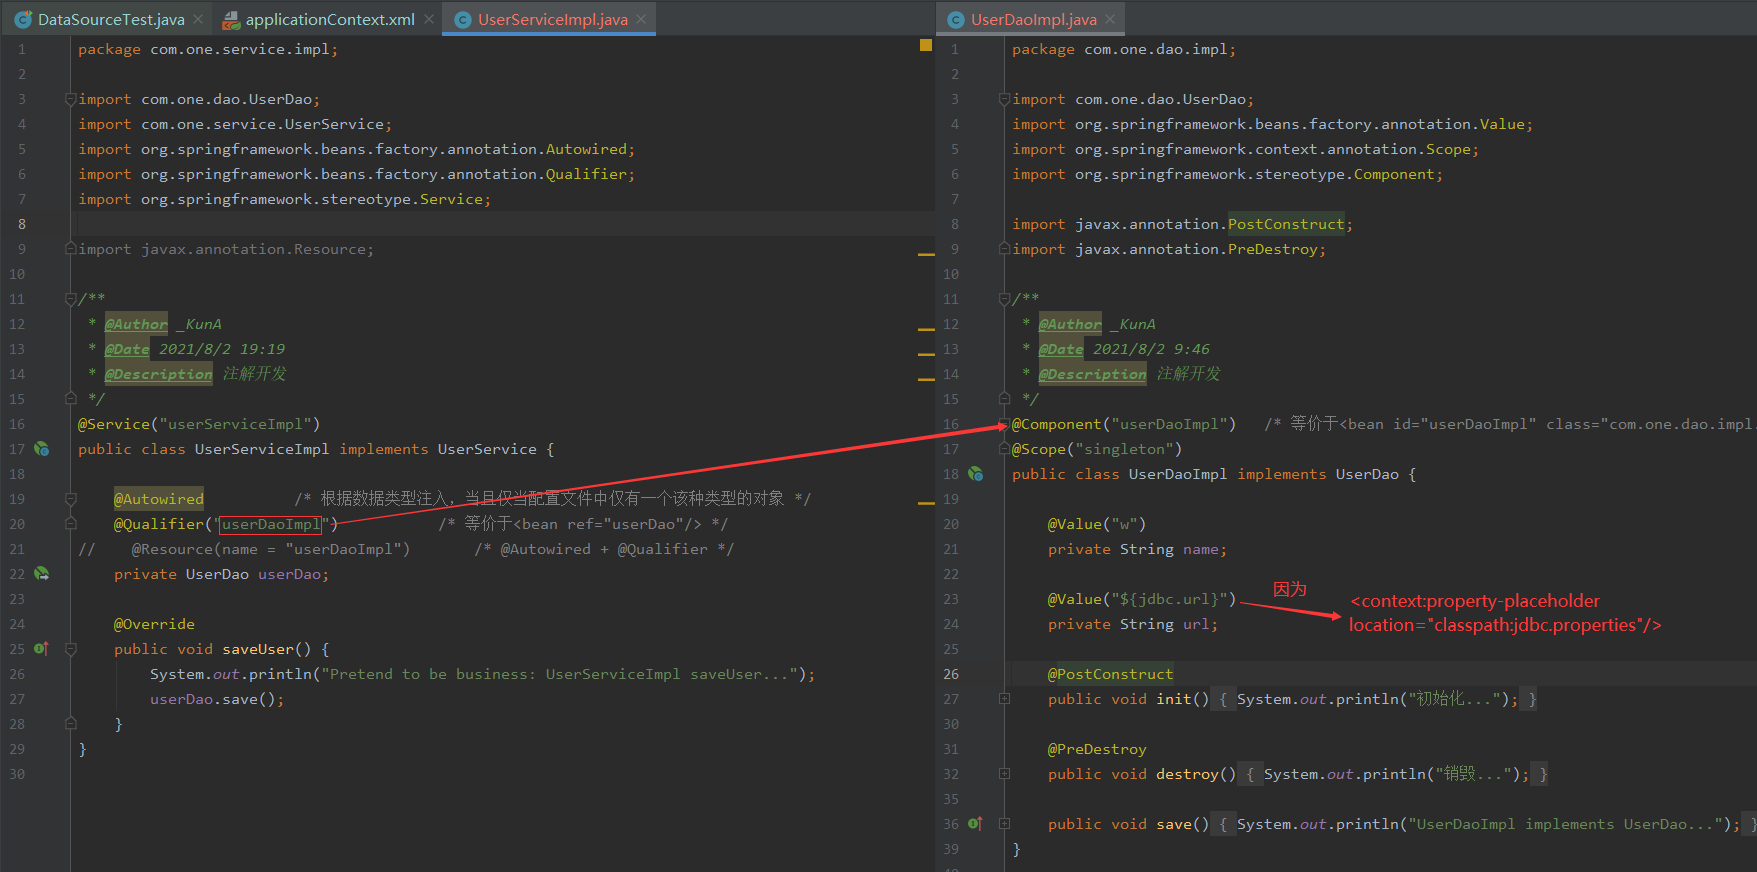Click the @Value("w") annotation
Screen dimensions: 1757x872
pyautogui.click(x=1097, y=524)
